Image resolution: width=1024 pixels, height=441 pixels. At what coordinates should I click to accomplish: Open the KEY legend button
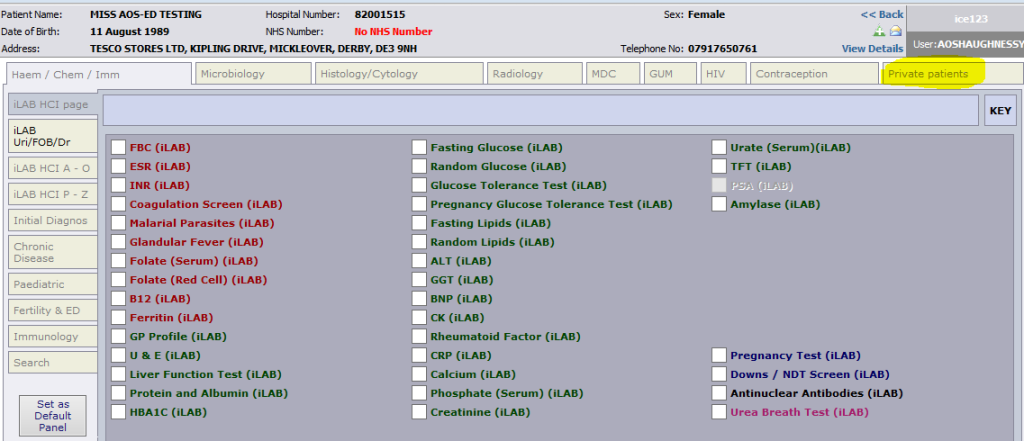(x=1000, y=110)
